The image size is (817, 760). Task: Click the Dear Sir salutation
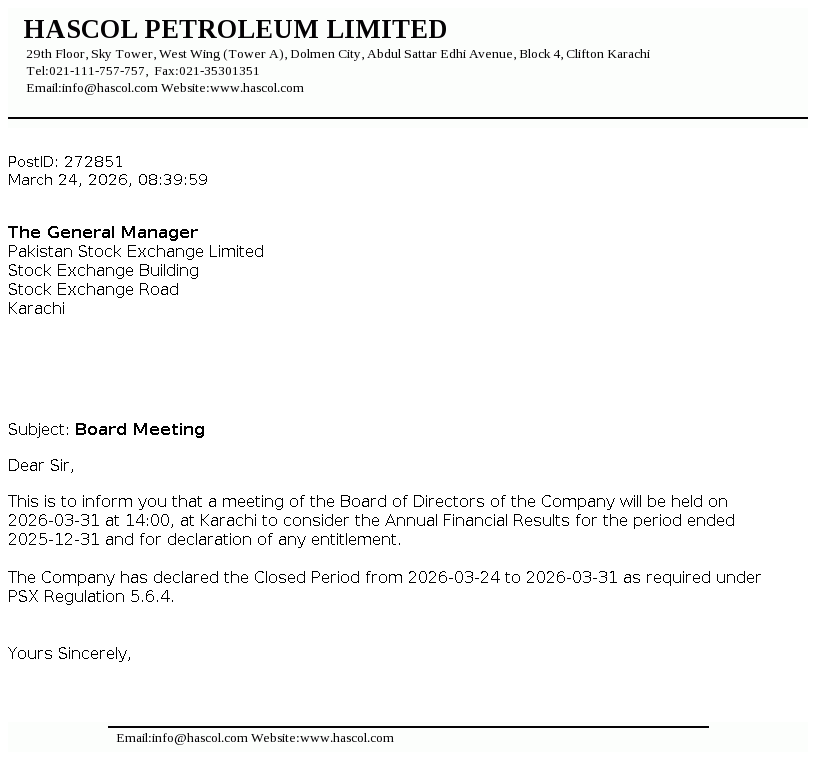click(41, 465)
